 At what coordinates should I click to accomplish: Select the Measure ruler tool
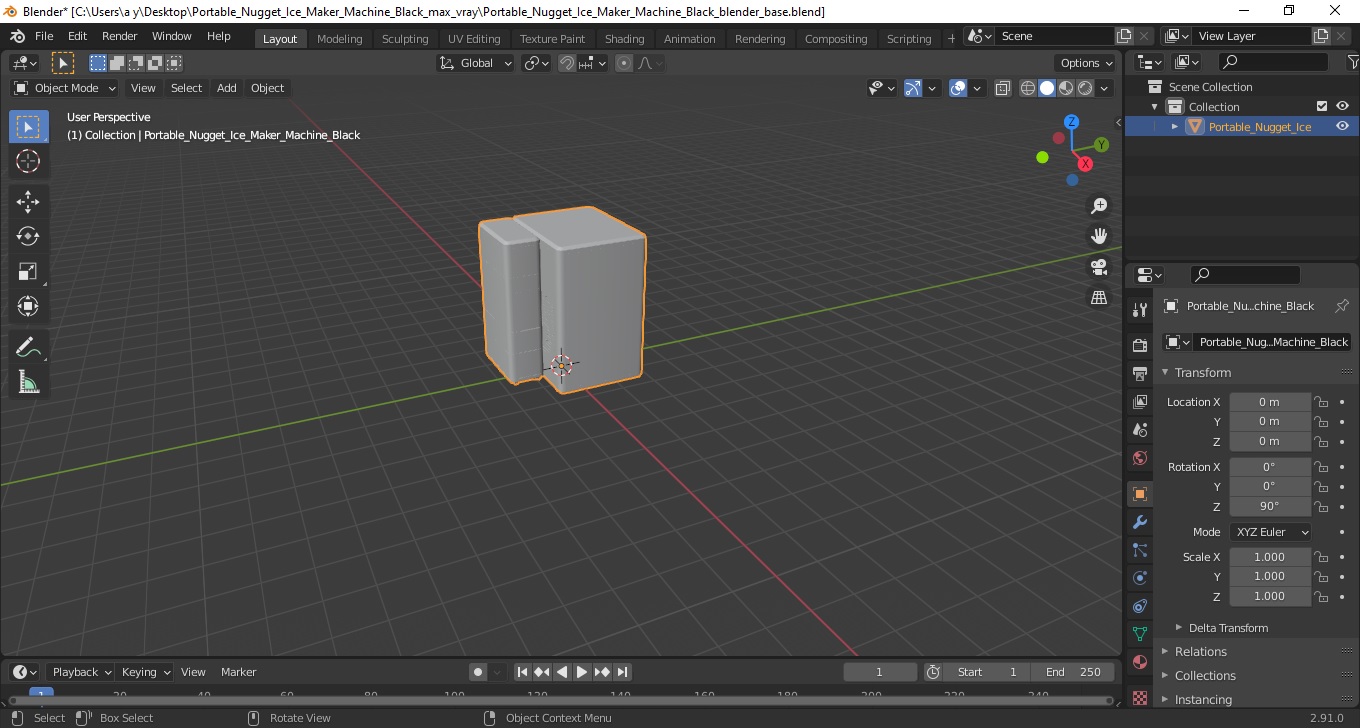[x=28, y=382]
